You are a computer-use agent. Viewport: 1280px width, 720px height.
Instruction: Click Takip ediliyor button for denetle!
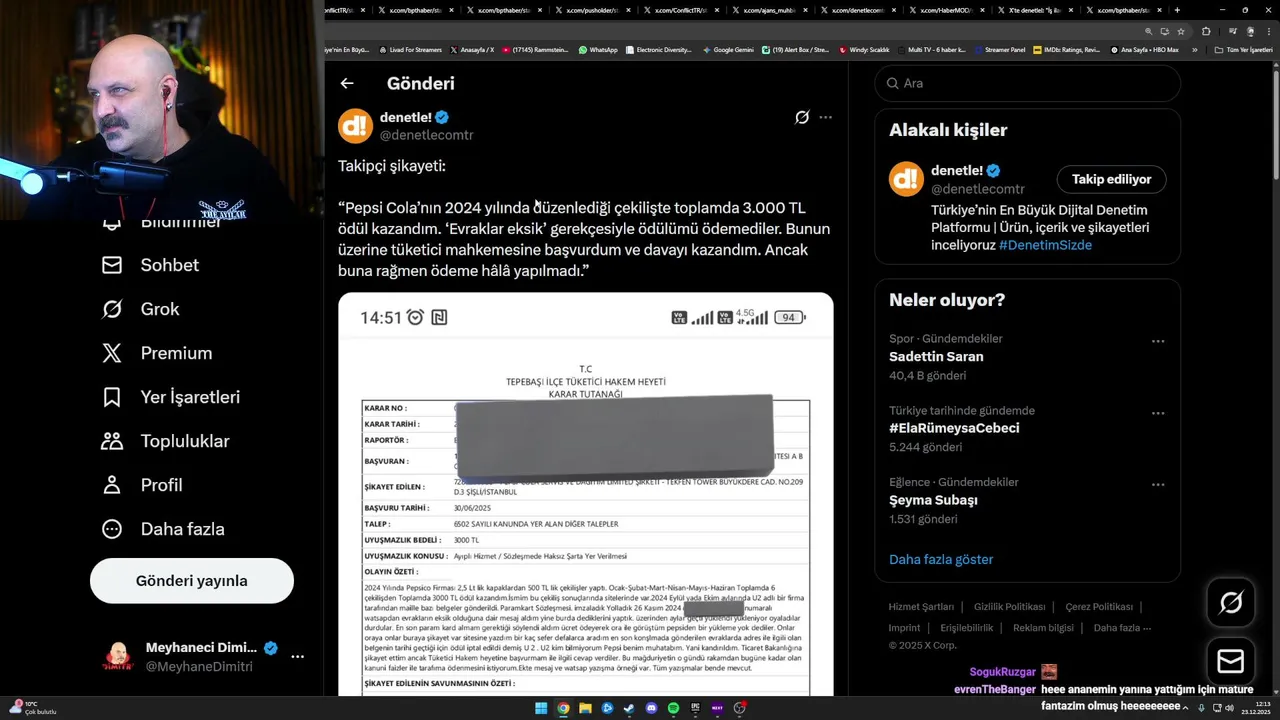tap(1111, 179)
